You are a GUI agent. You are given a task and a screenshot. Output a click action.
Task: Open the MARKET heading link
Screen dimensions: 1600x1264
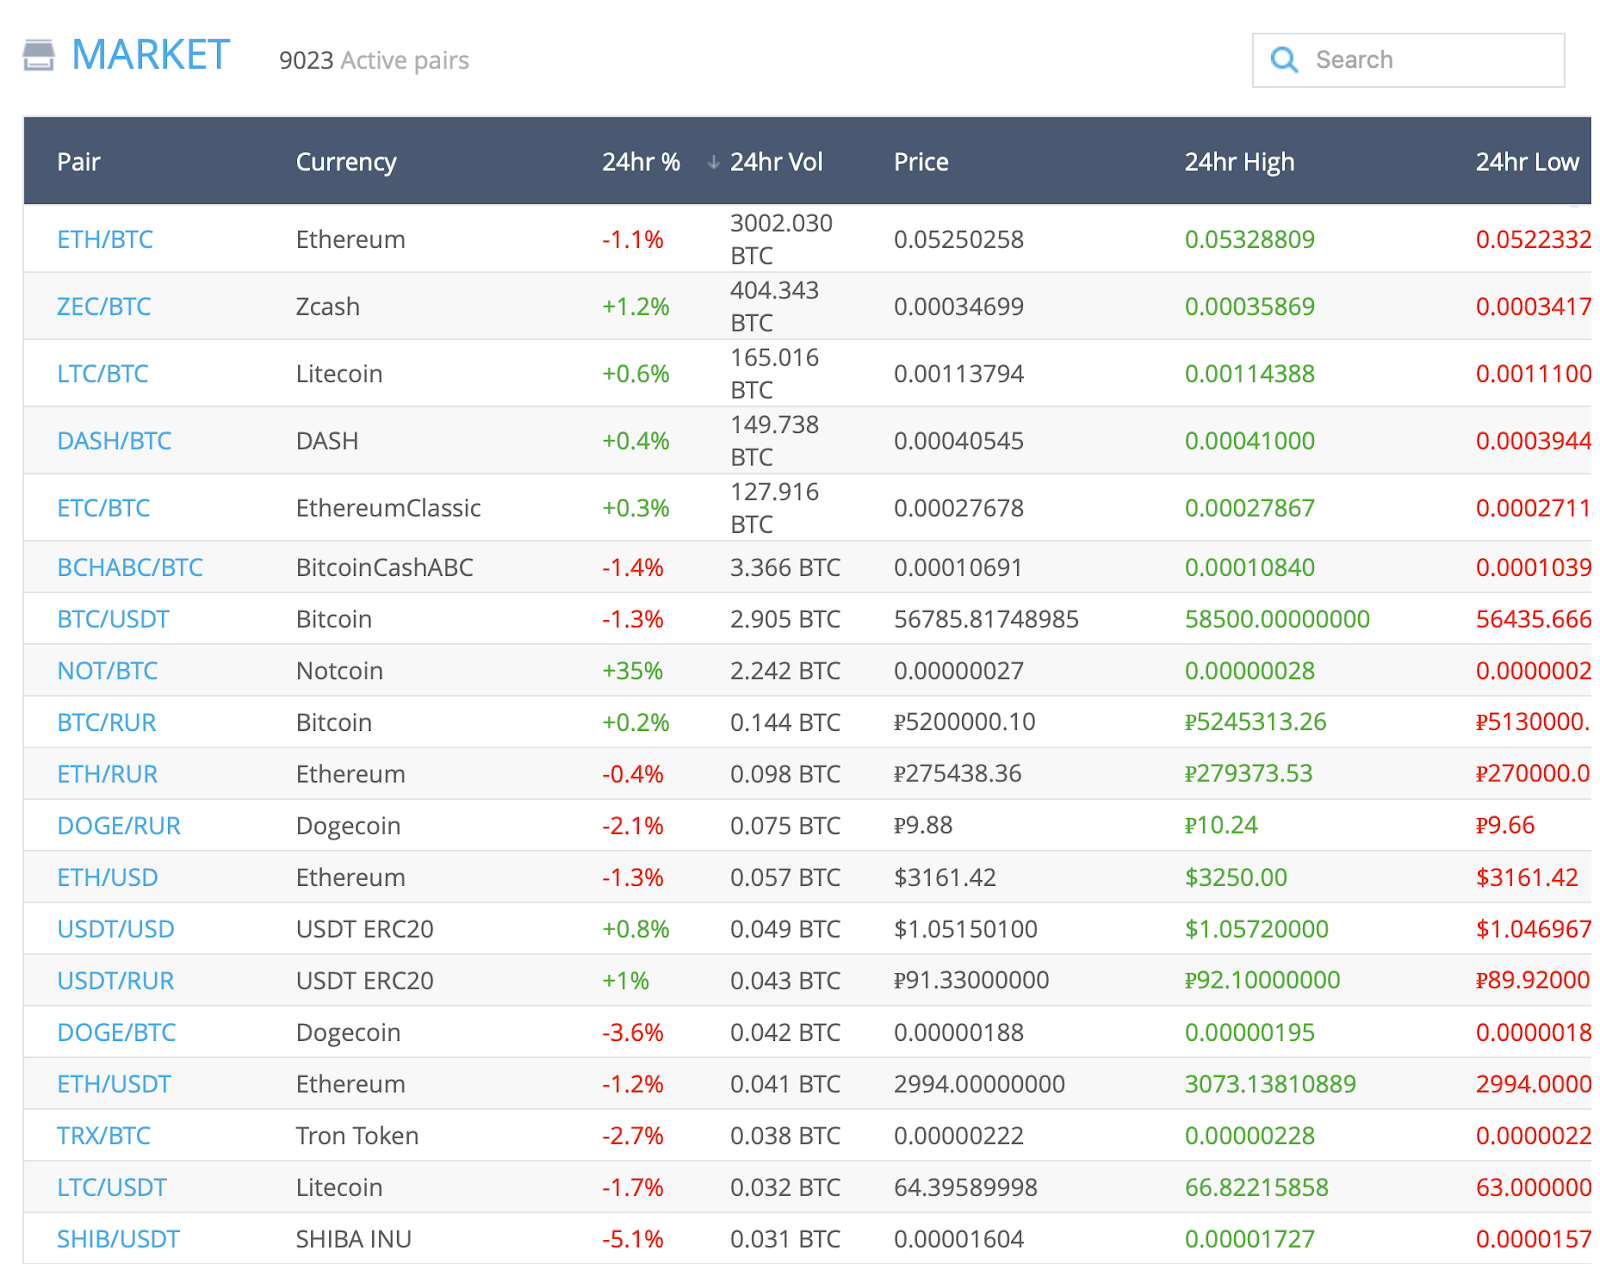coord(151,55)
